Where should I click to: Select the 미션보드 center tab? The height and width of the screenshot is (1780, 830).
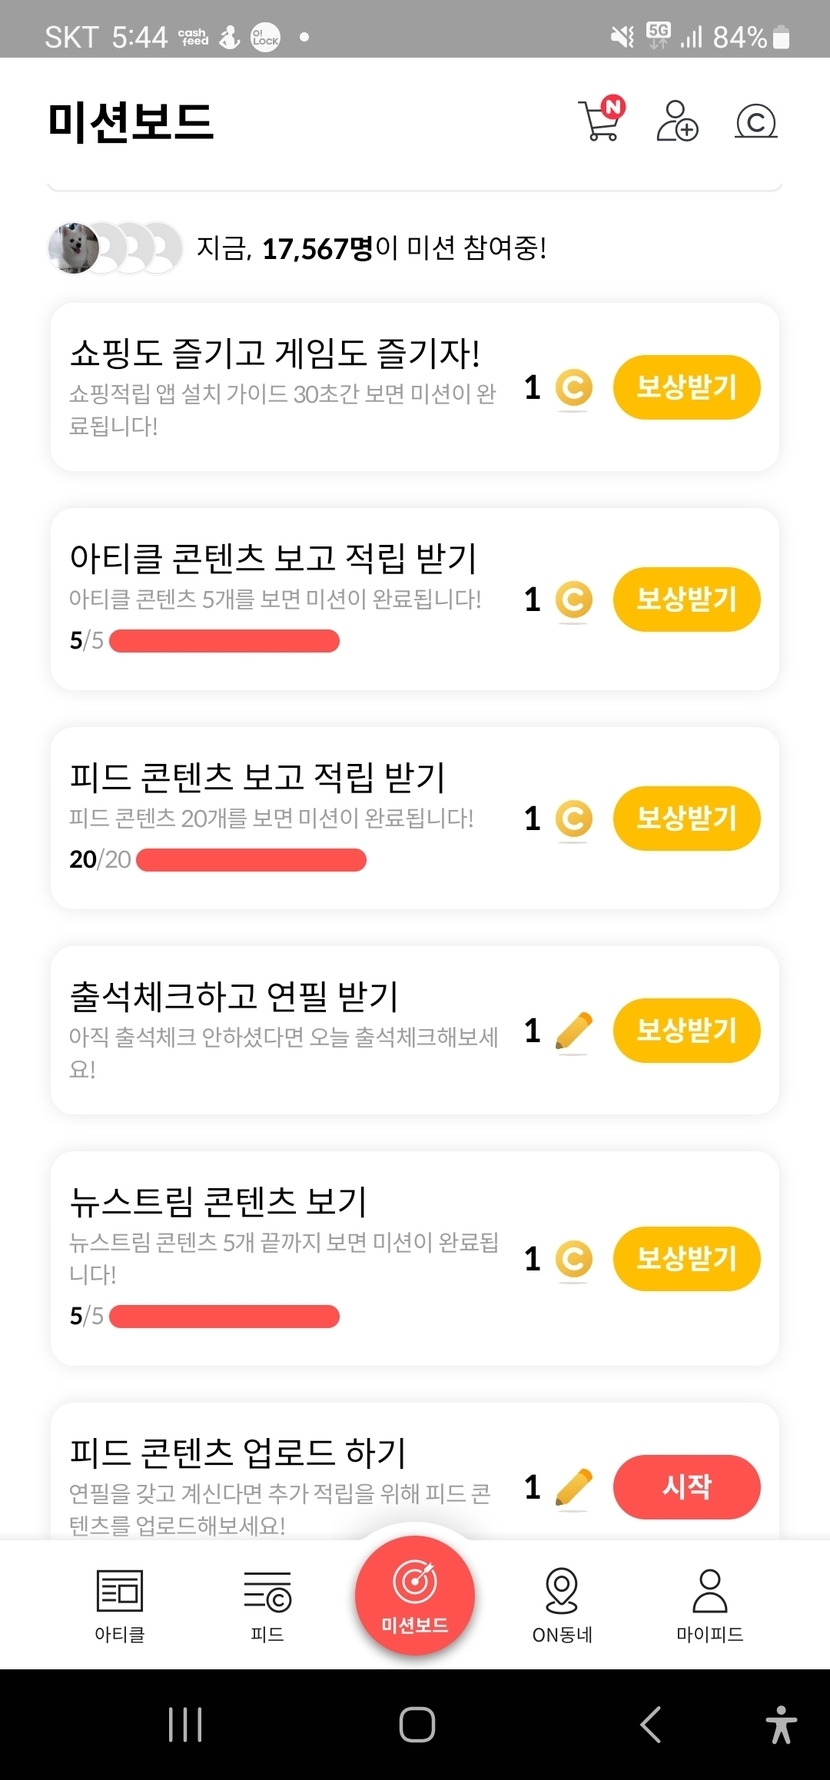click(x=415, y=1596)
